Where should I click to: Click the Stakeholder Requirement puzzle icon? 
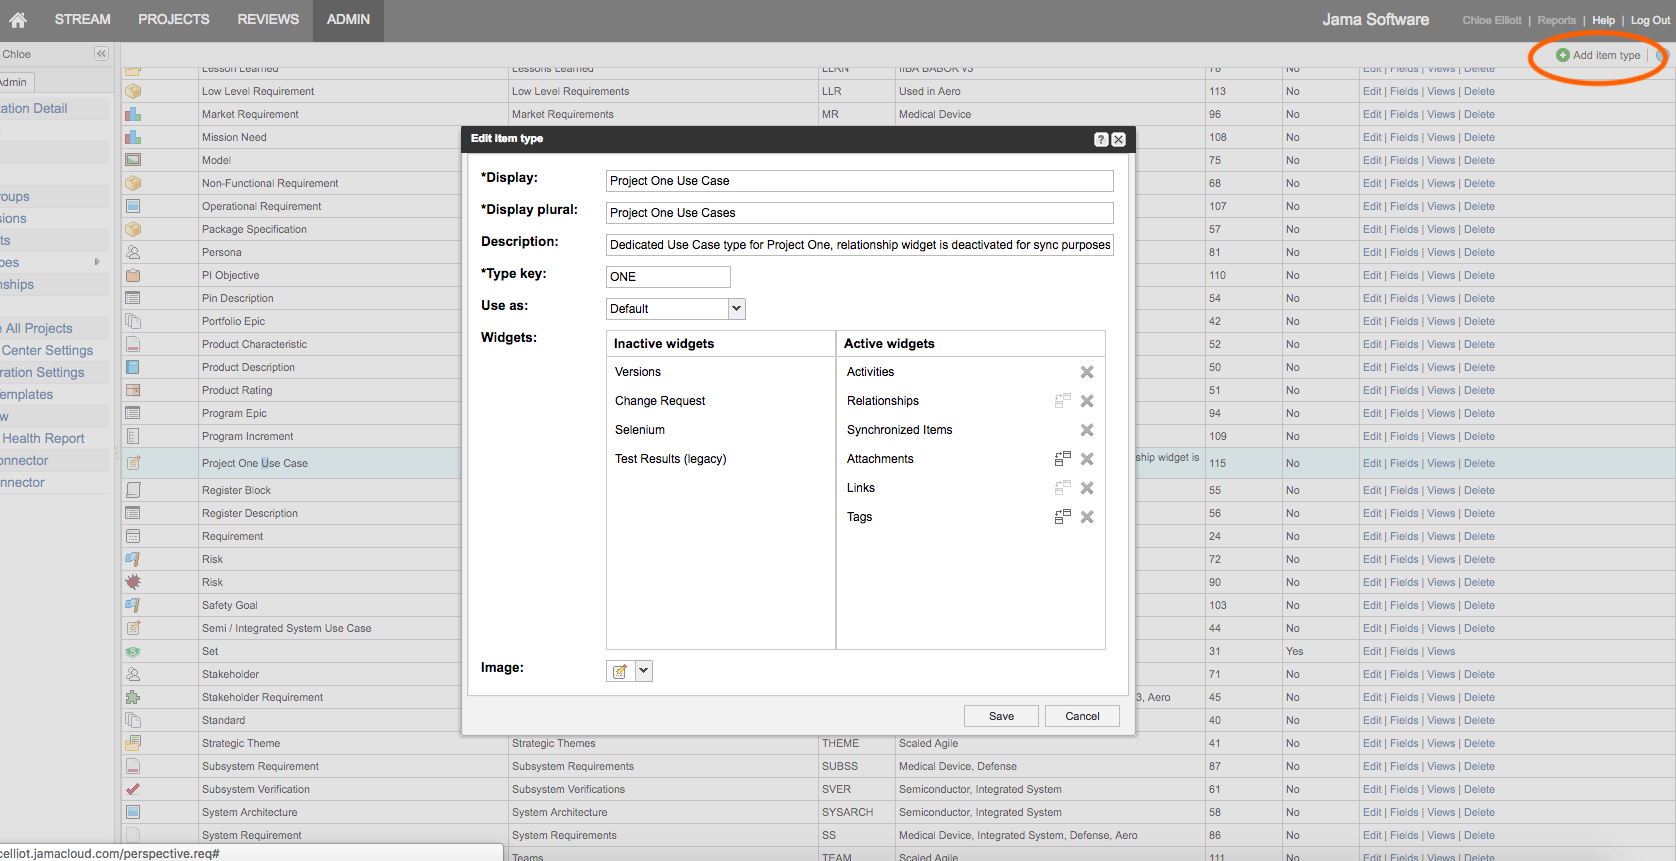pyautogui.click(x=133, y=697)
